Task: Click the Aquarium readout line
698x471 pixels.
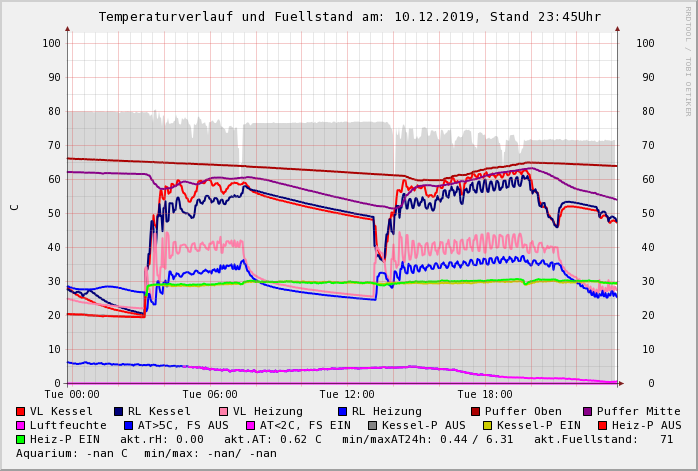Action: (x=147, y=453)
